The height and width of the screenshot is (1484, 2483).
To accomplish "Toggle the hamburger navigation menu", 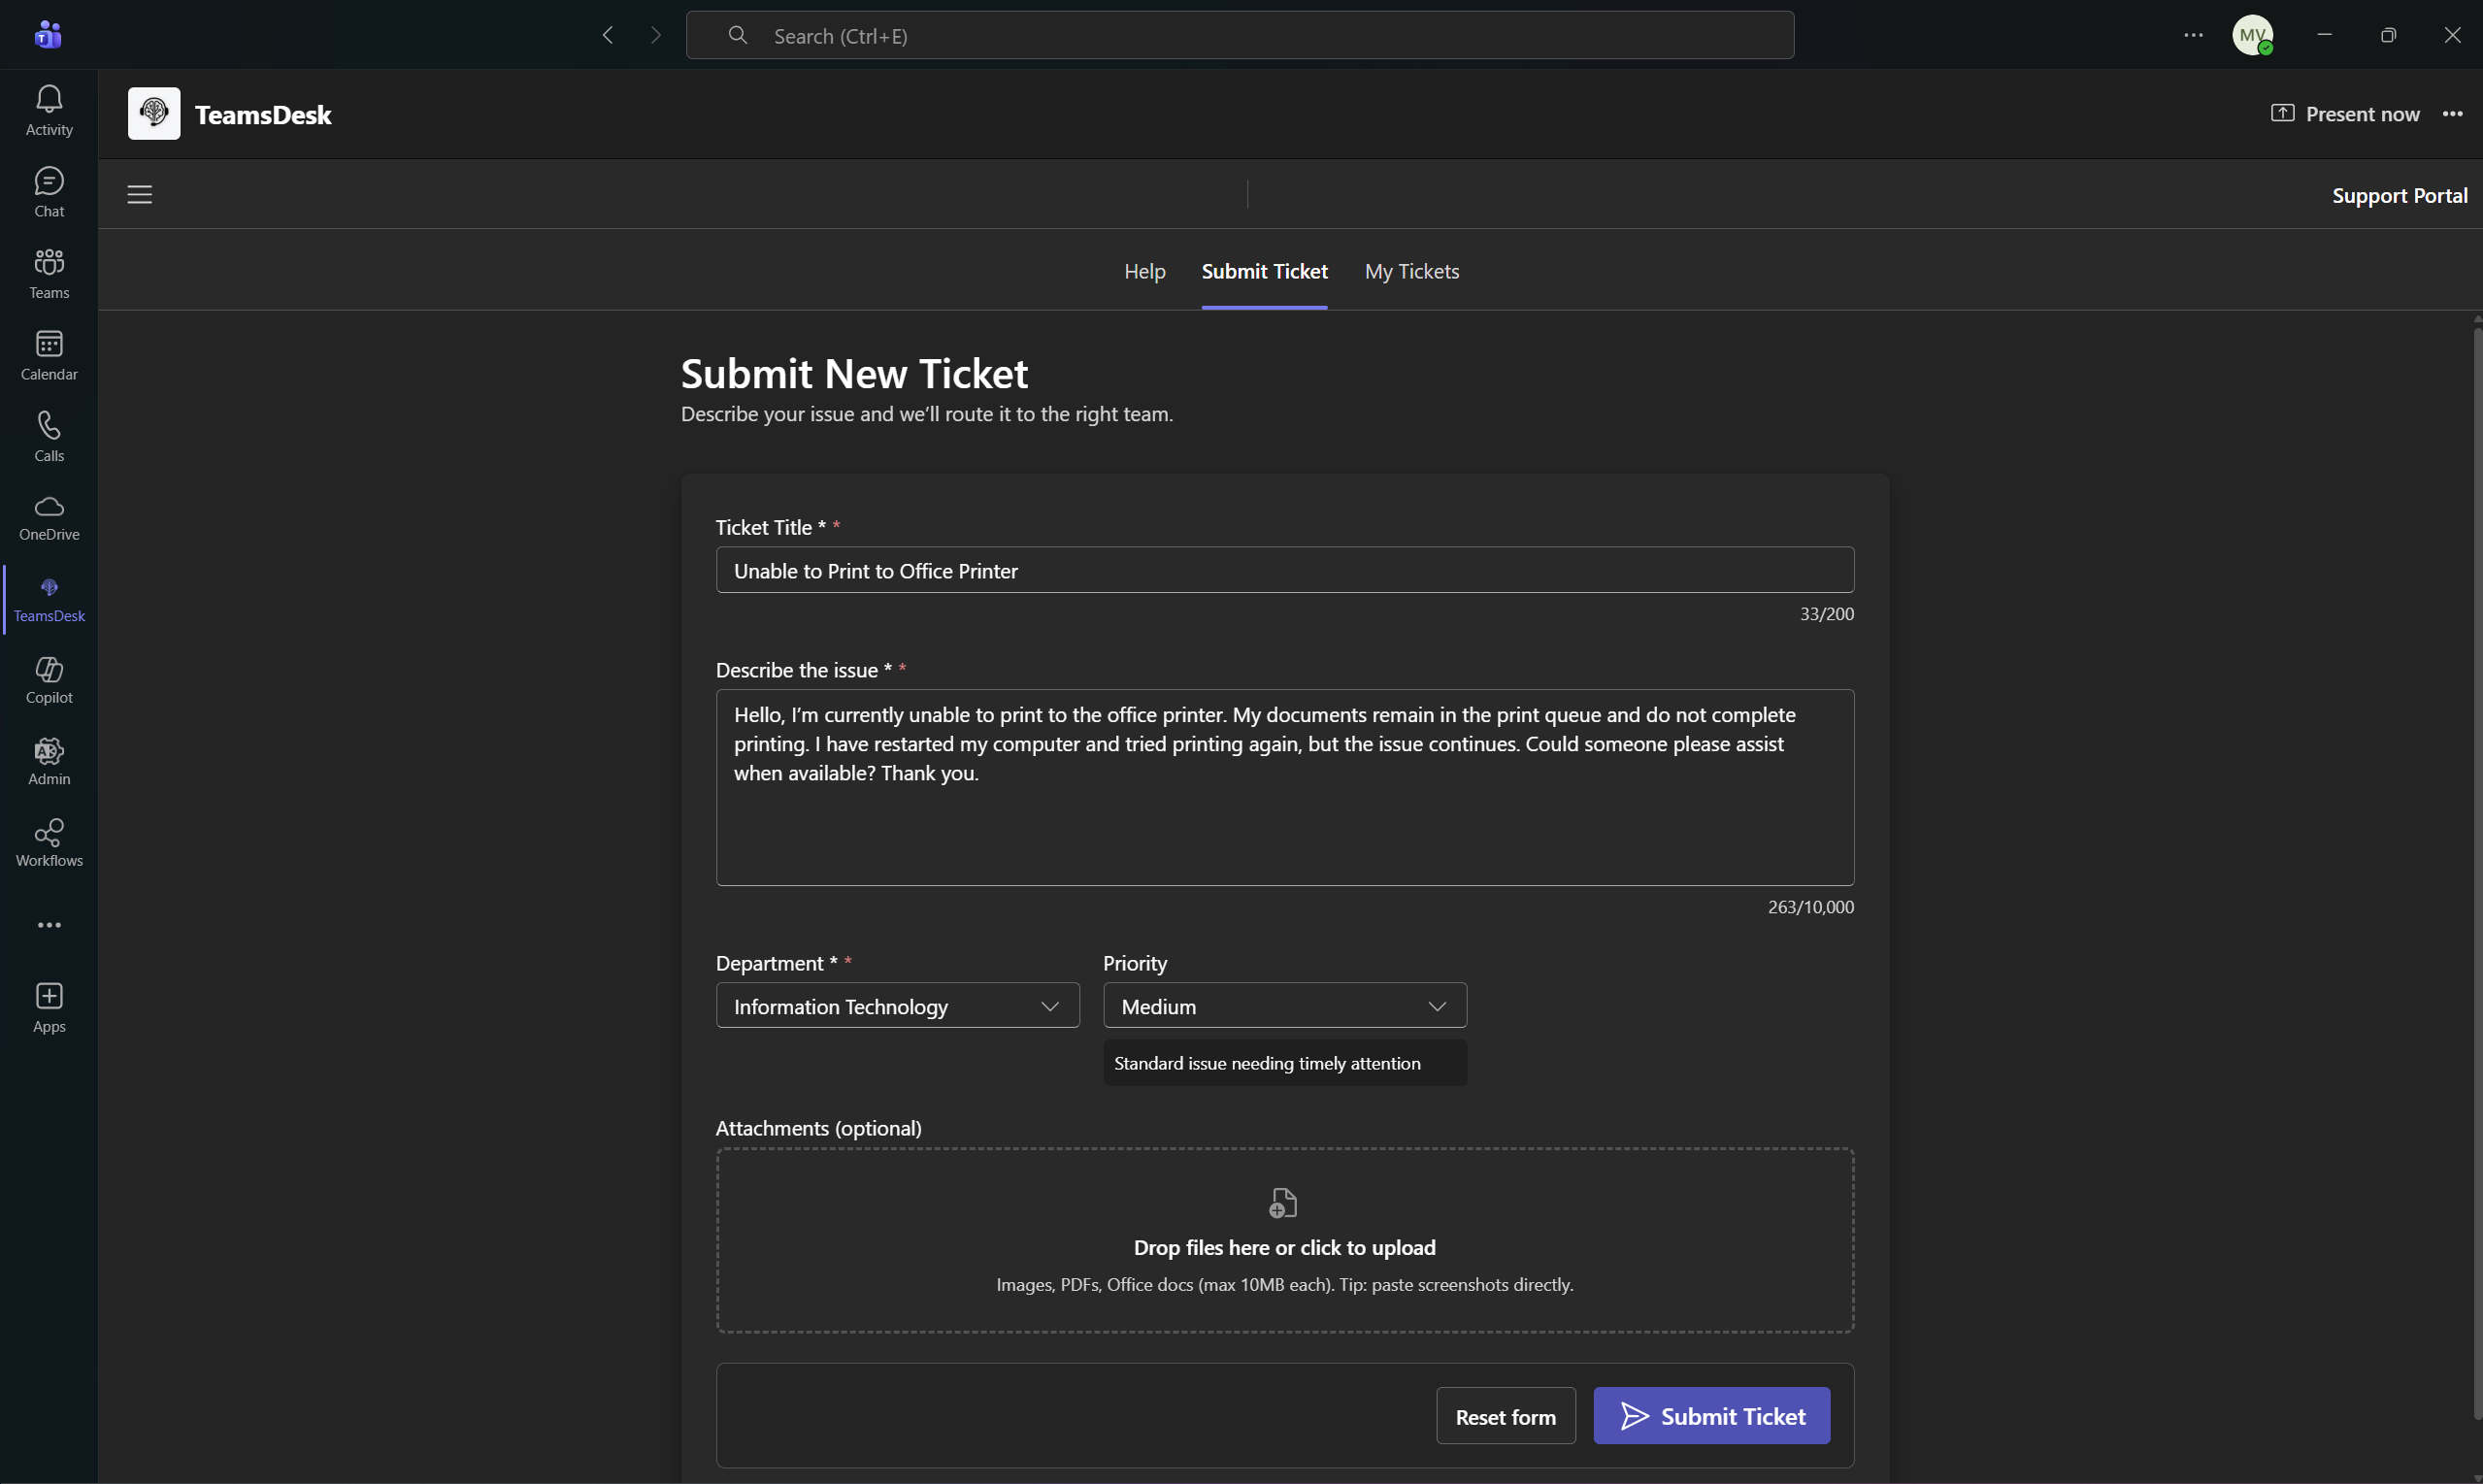I will tap(139, 194).
